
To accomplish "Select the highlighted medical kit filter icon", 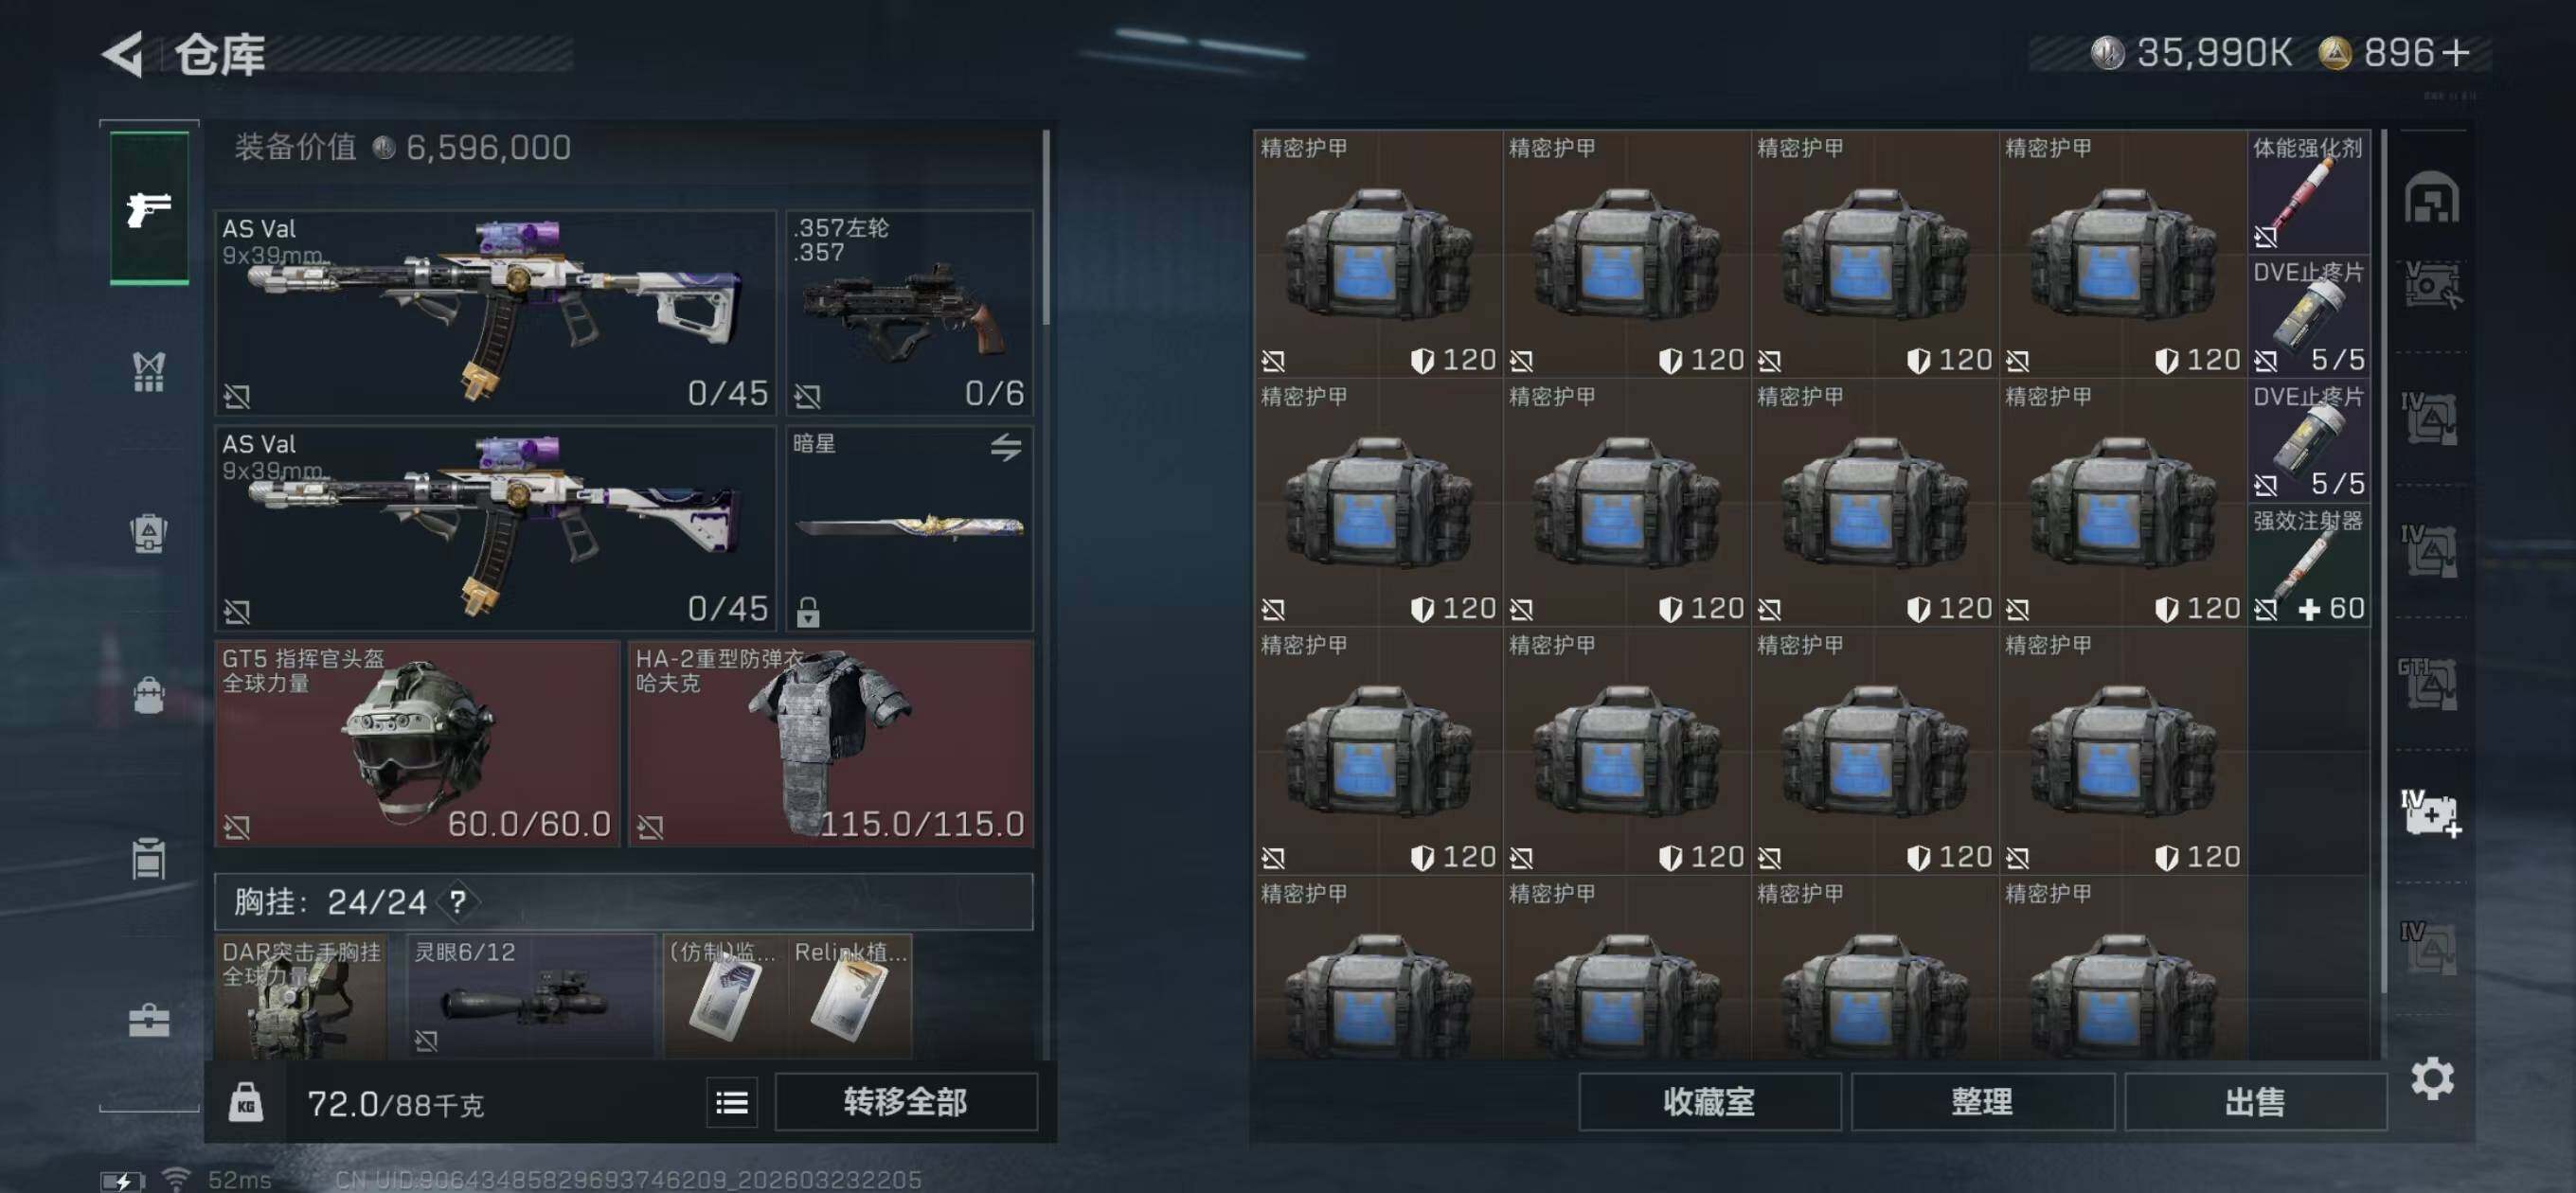I will [2431, 813].
